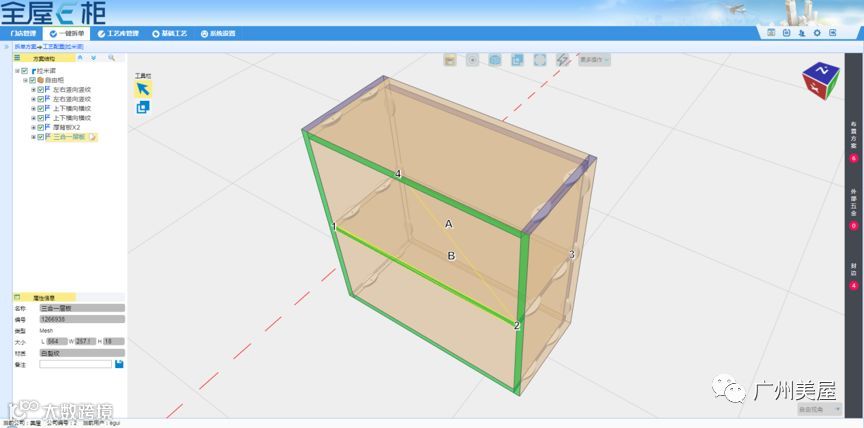The image size is (864, 428).
Task: Click expand-all down chevrons in 方案结构 header
Action: tap(94, 58)
